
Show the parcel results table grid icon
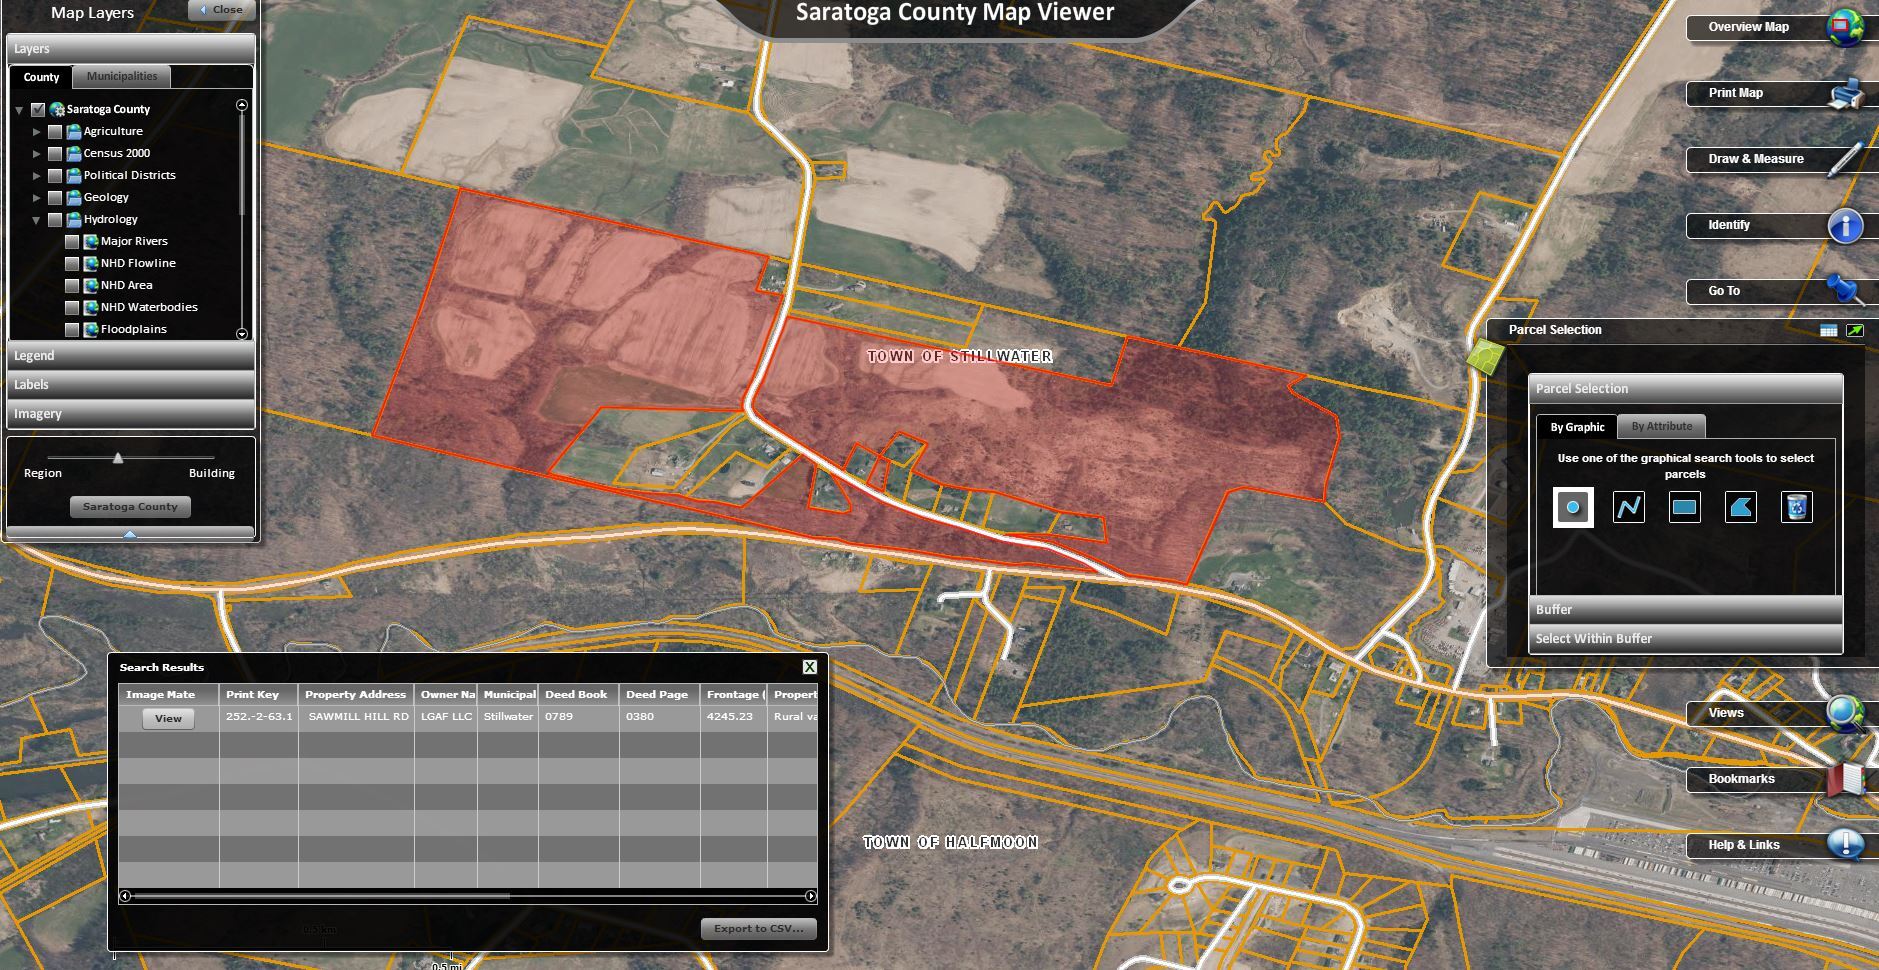(1828, 331)
